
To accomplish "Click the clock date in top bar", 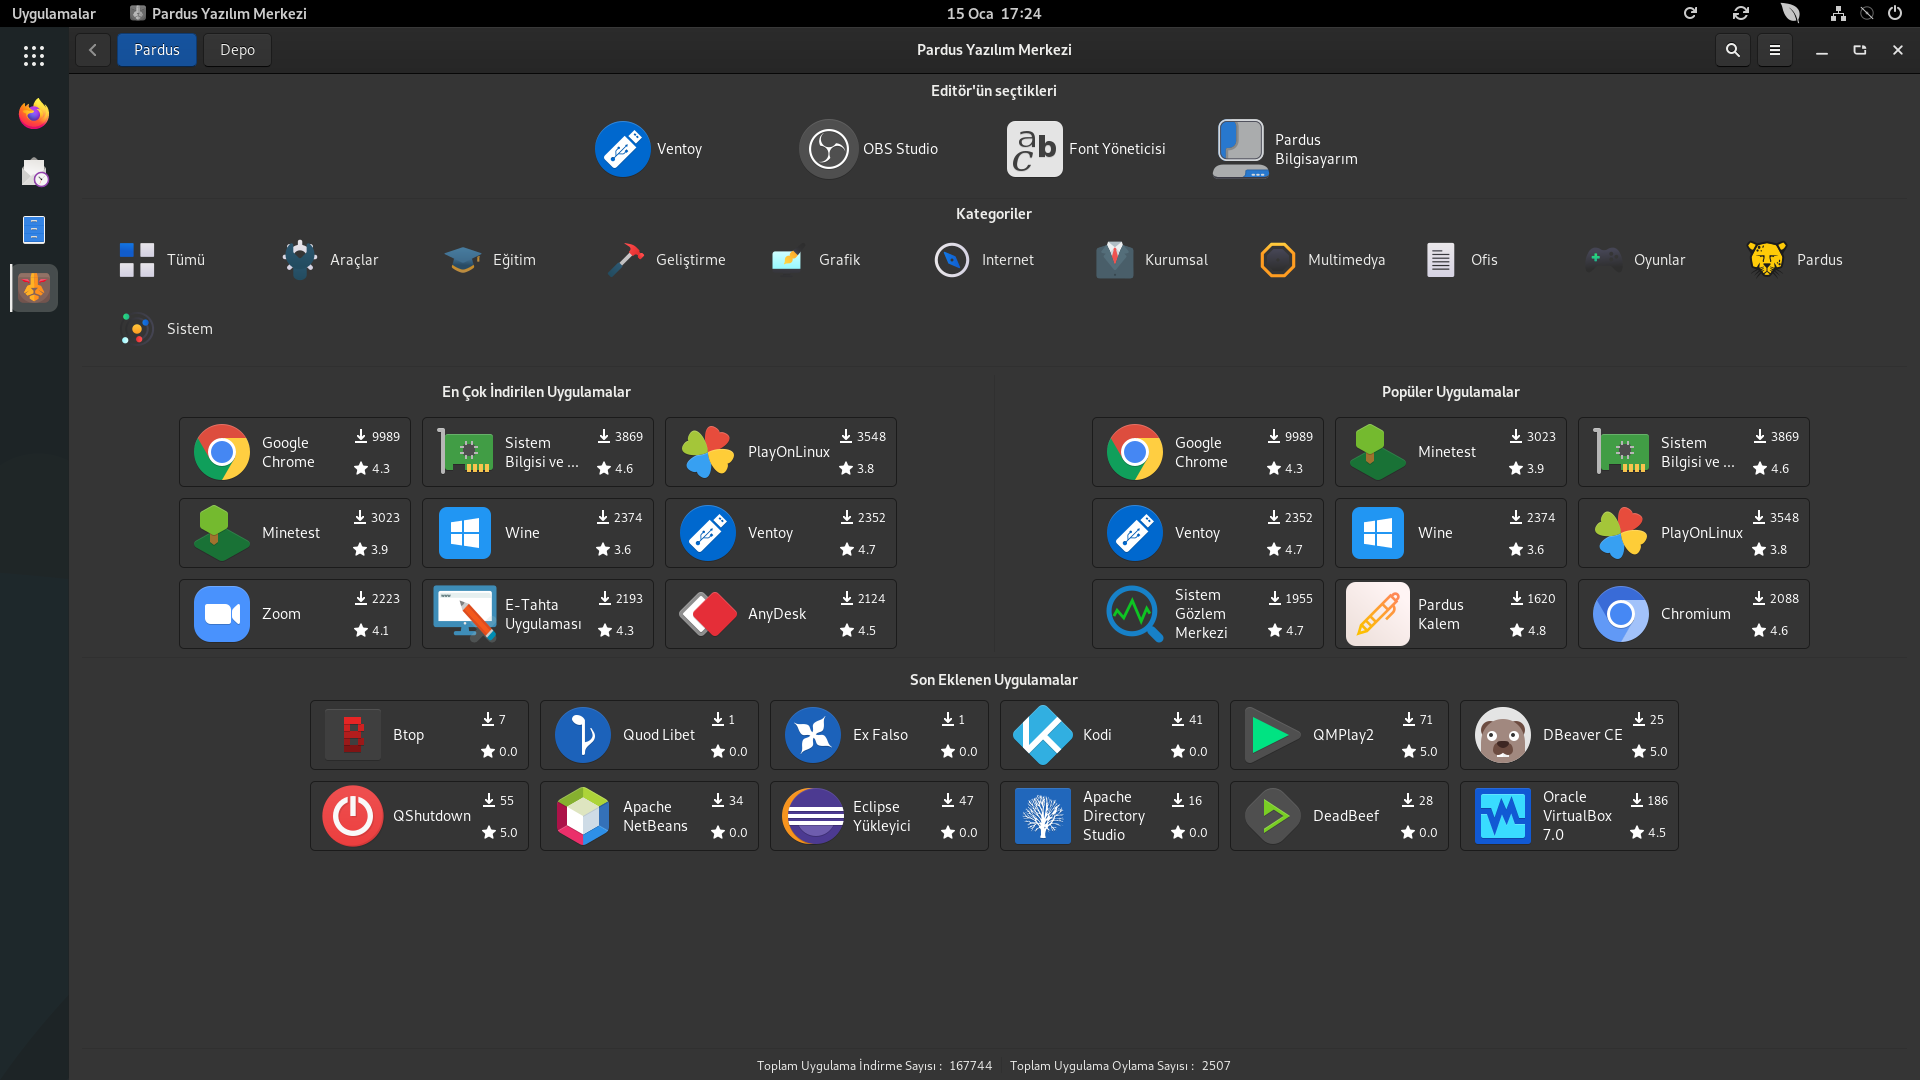I will 993,13.
